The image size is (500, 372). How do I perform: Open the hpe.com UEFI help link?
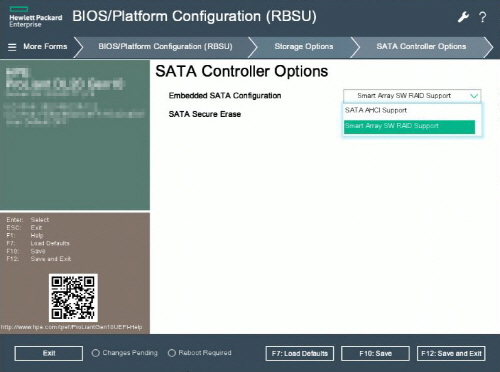click(71, 327)
